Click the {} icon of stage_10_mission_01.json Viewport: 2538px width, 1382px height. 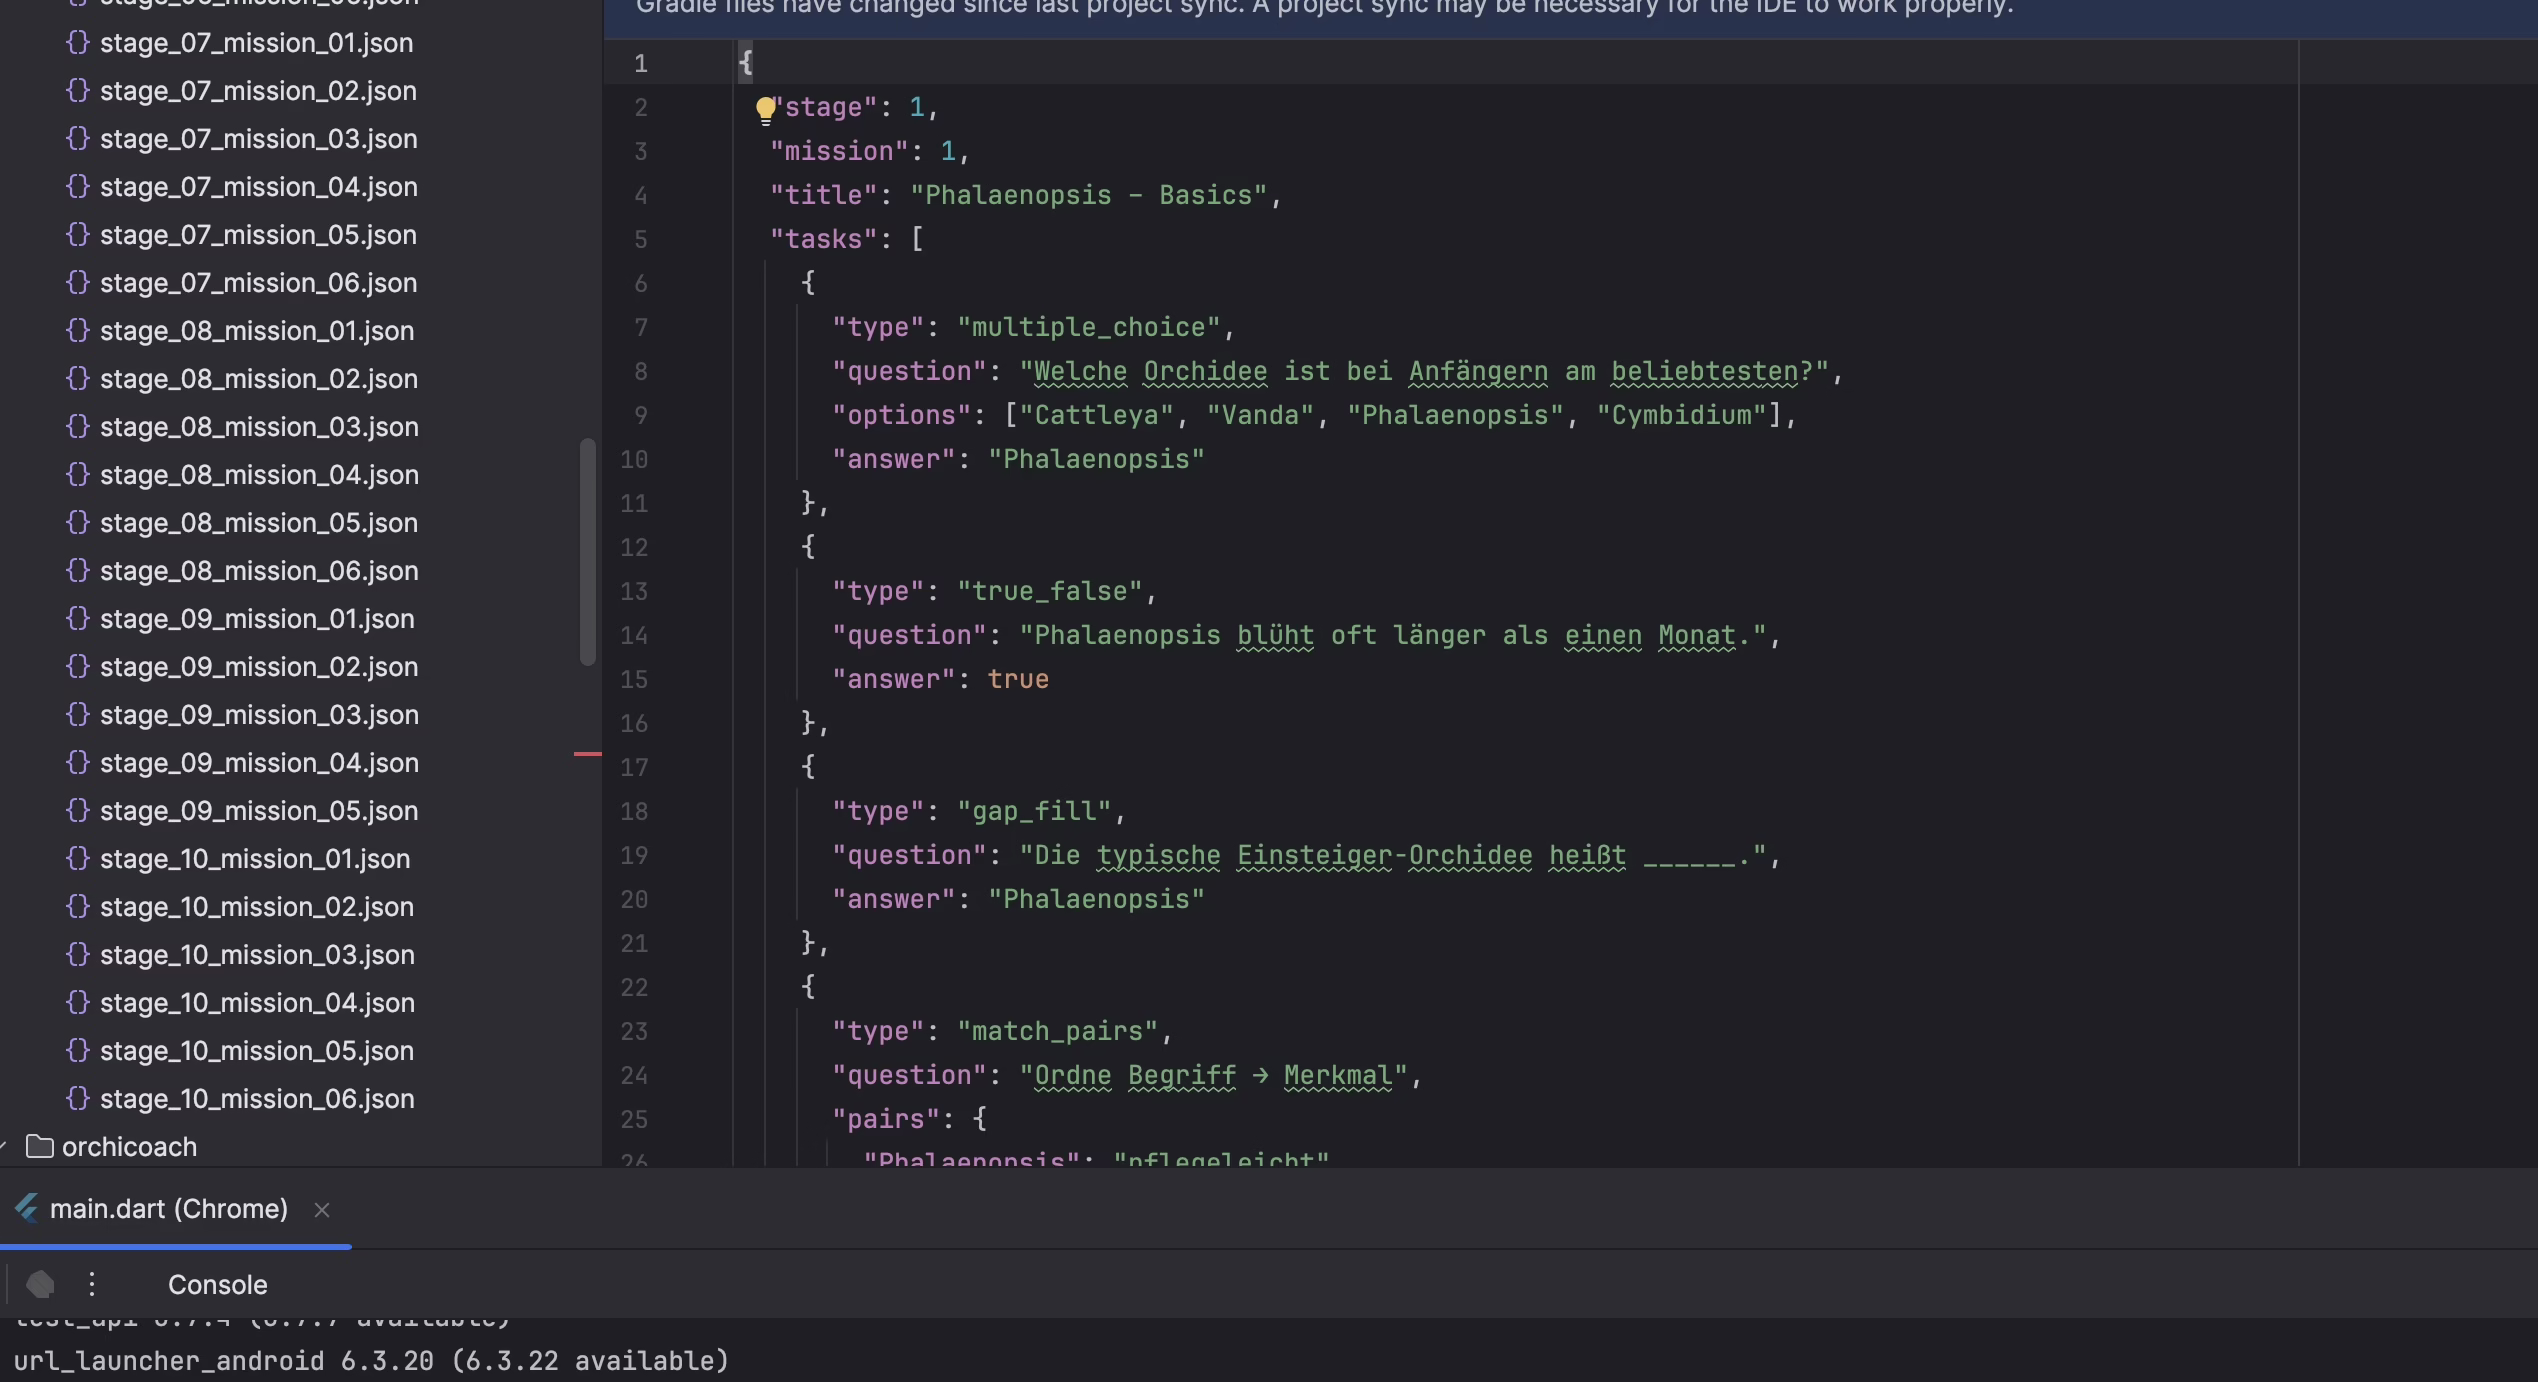coord(80,858)
